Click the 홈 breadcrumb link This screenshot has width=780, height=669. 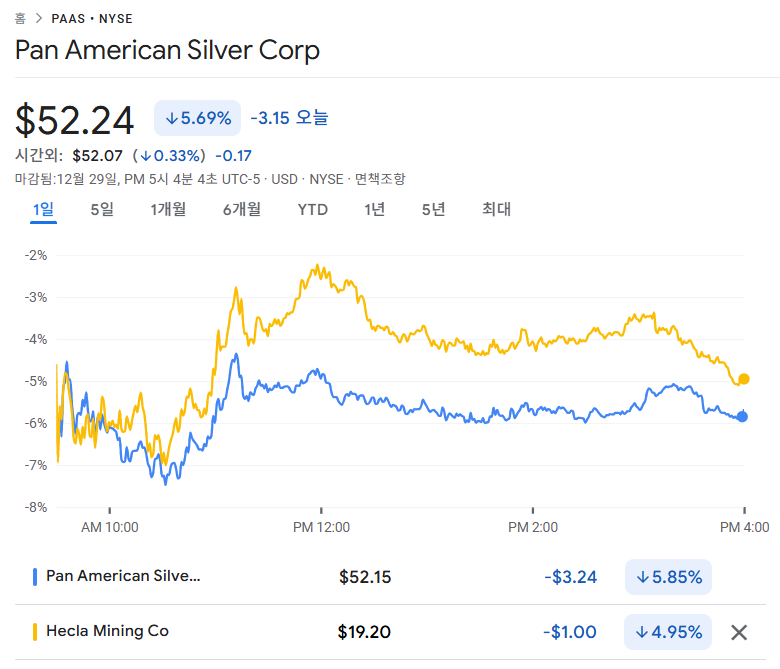20,19
